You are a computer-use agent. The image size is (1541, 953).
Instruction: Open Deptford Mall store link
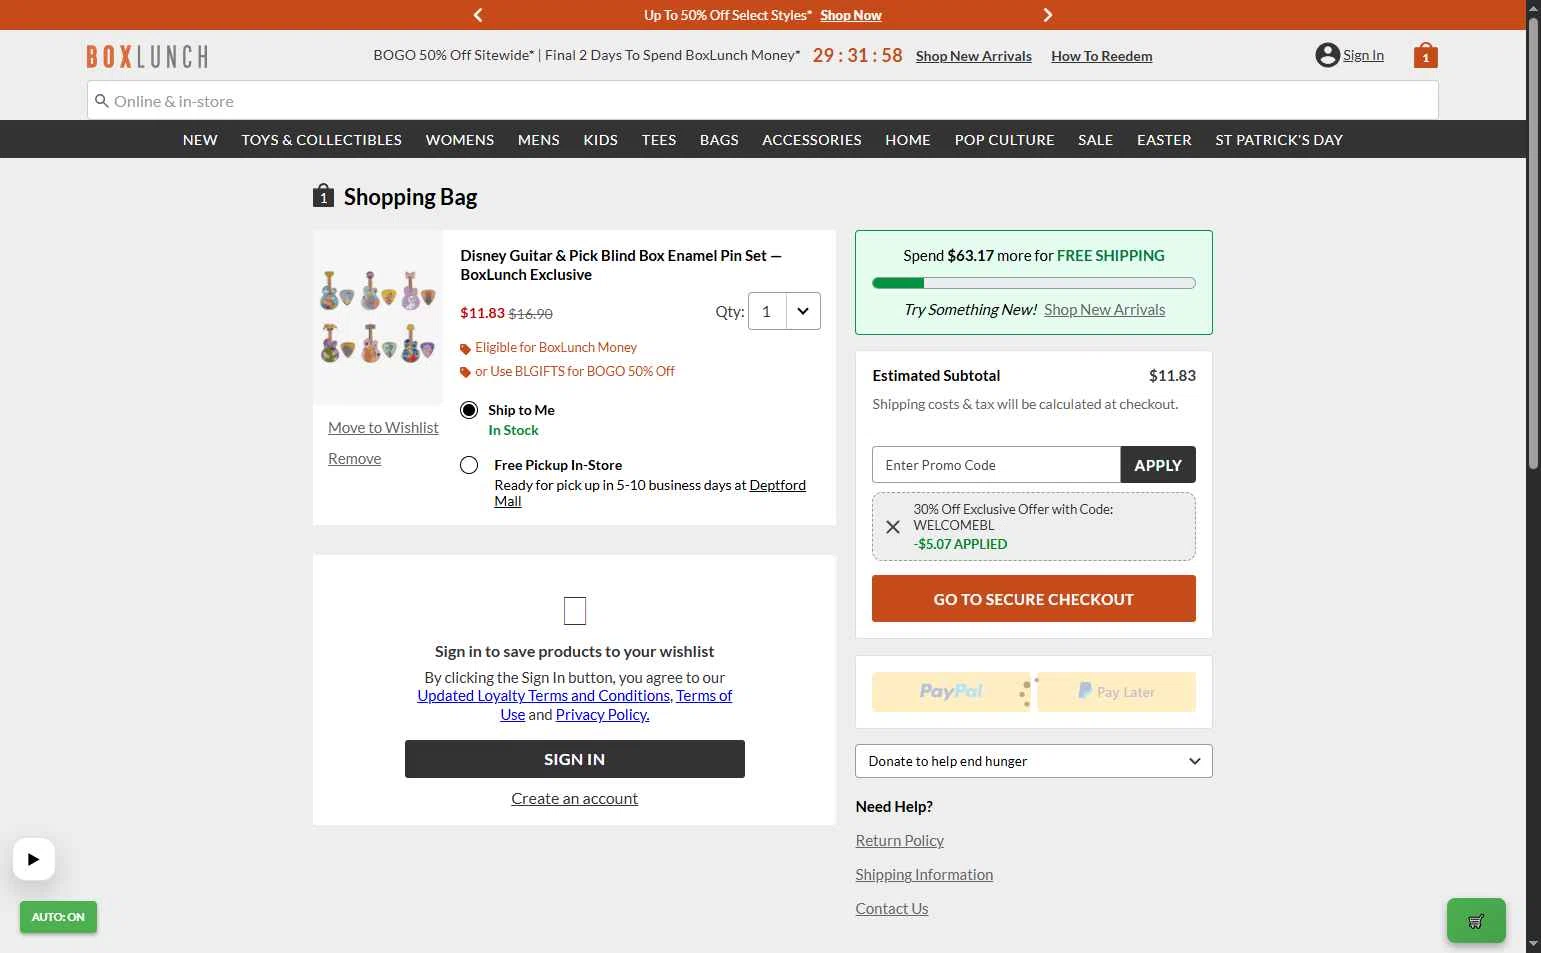pos(777,485)
